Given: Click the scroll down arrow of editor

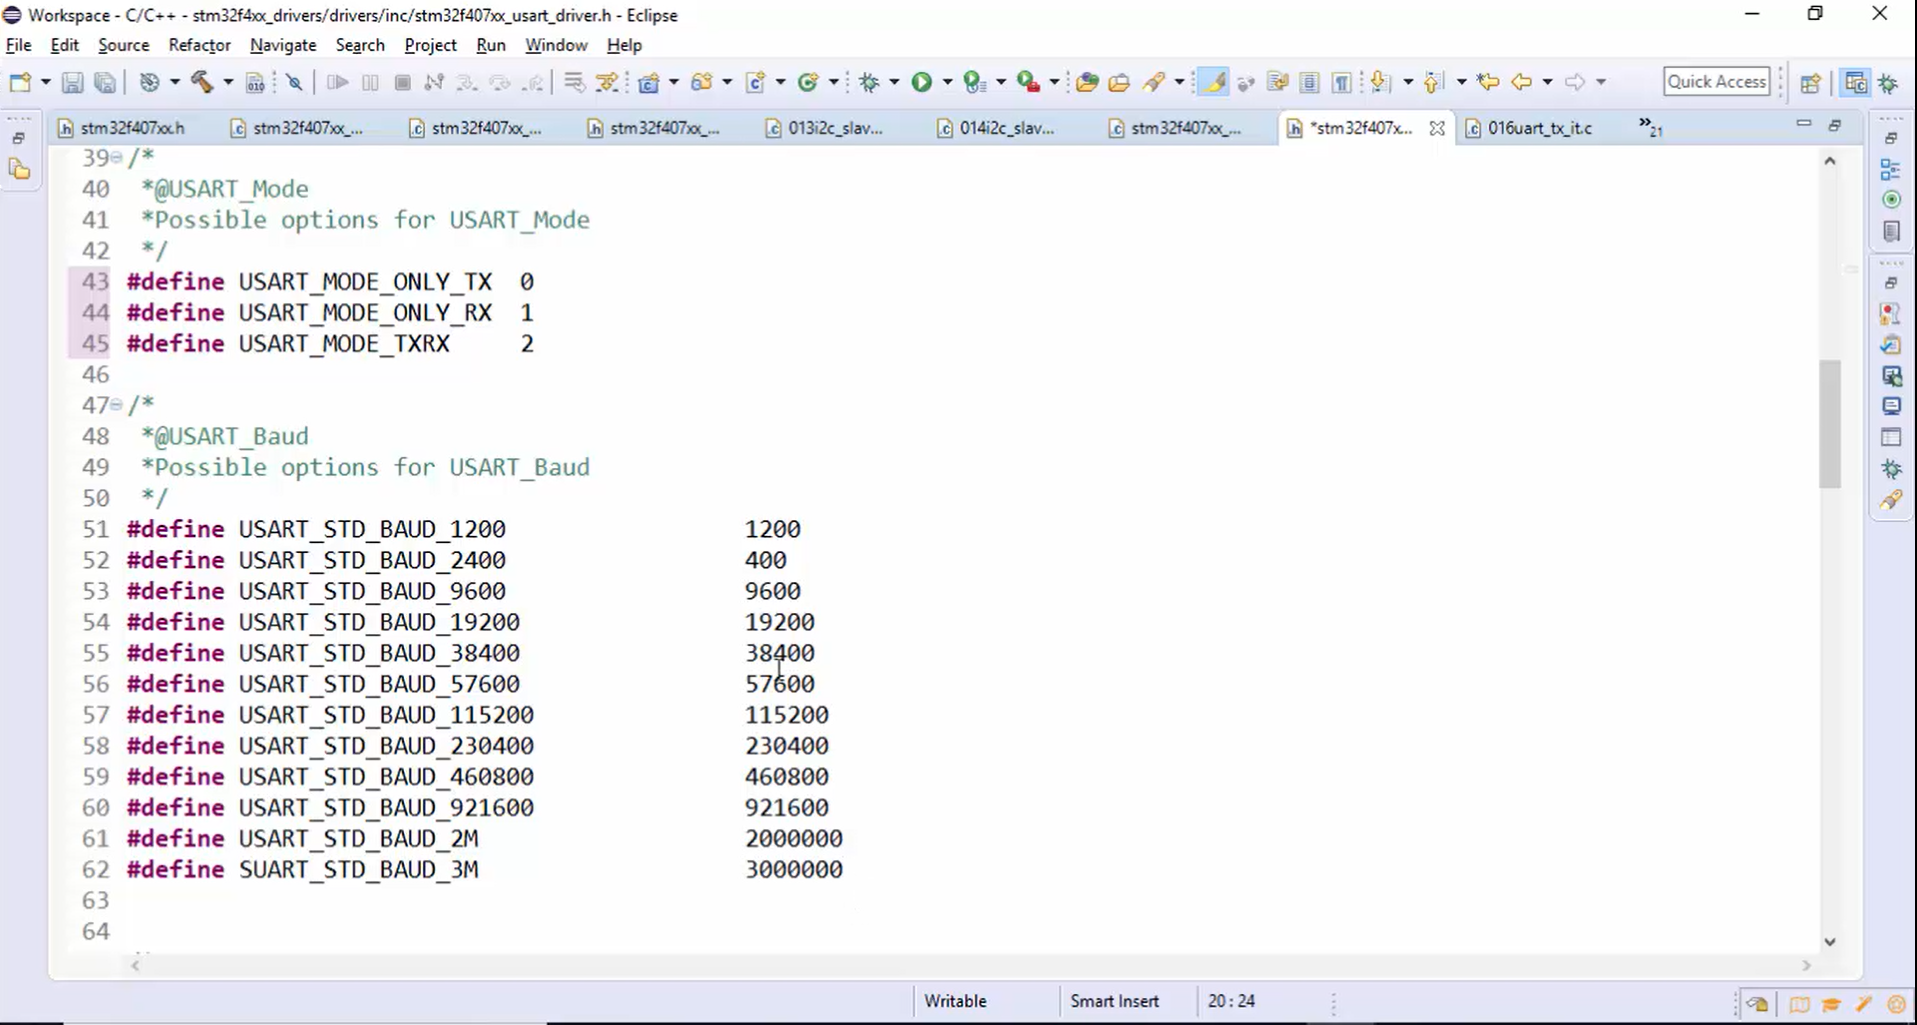Looking at the screenshot, I should pos(1830,942).
